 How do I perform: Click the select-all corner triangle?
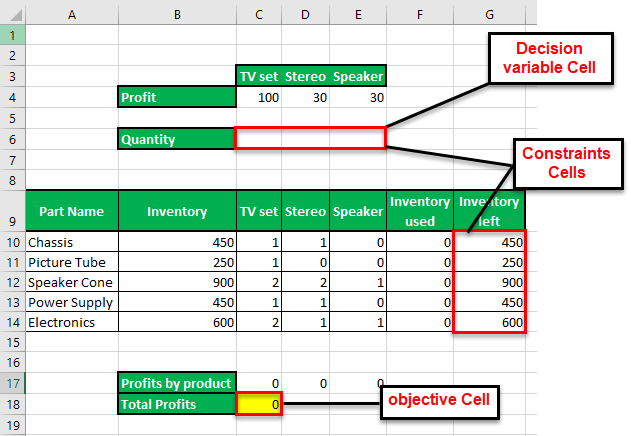tap(16, 16)
